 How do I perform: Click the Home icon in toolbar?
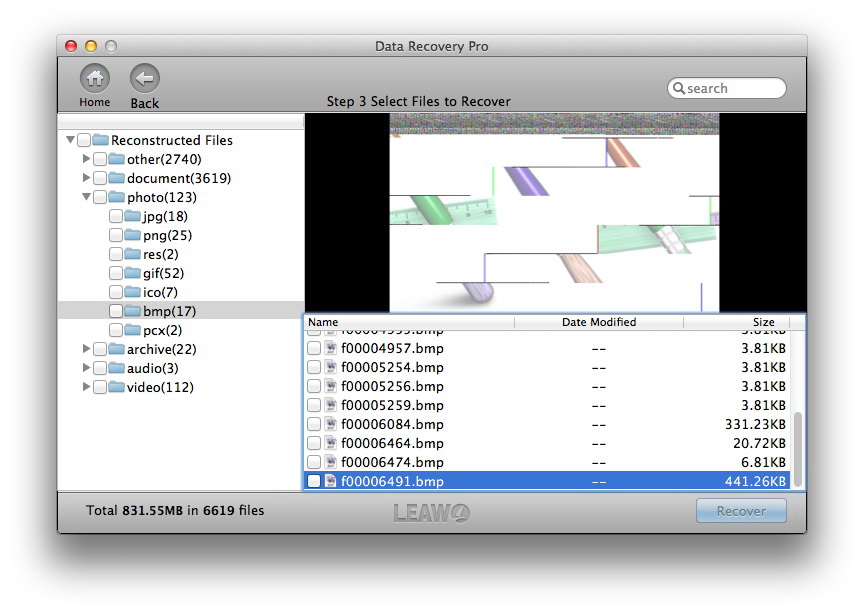coord(95,79)
